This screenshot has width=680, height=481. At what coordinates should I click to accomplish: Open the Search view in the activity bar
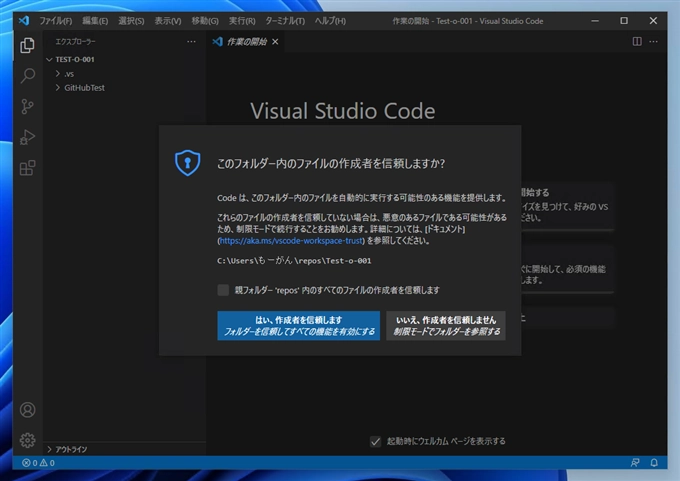(27, 75)
